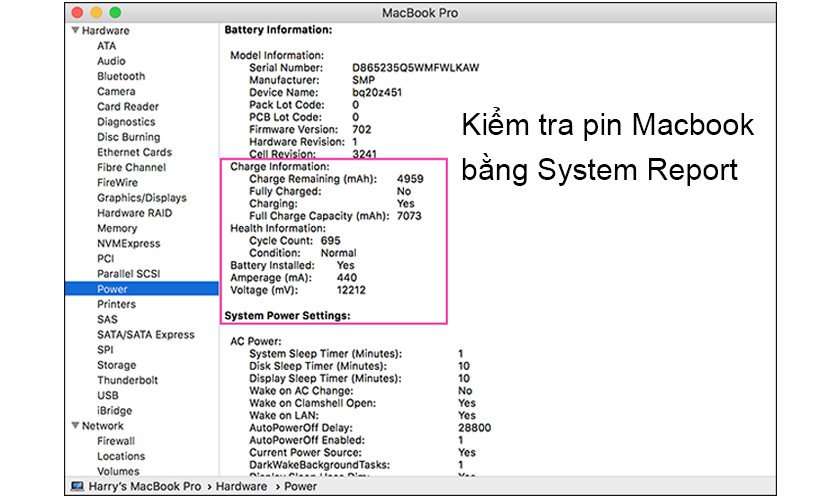Open Card Reader information
The image size is (840, 500).
[128, 107]
